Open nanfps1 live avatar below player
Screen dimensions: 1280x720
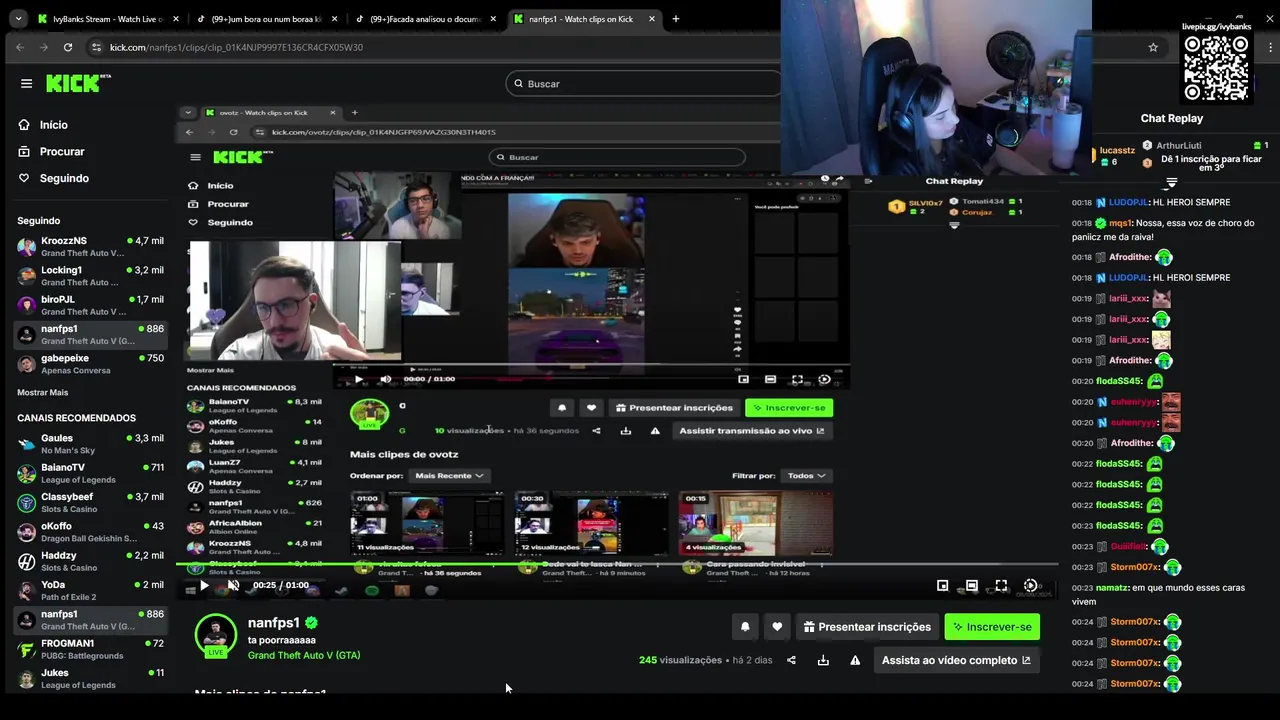(x=215, y=634)
